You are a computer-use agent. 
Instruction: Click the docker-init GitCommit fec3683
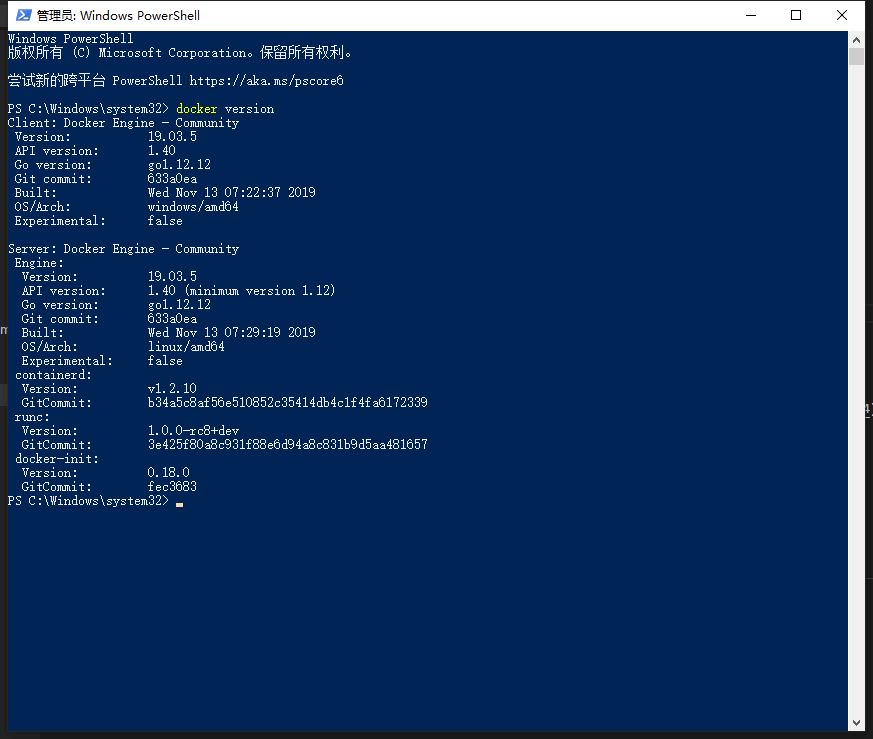tap(172, 487)
